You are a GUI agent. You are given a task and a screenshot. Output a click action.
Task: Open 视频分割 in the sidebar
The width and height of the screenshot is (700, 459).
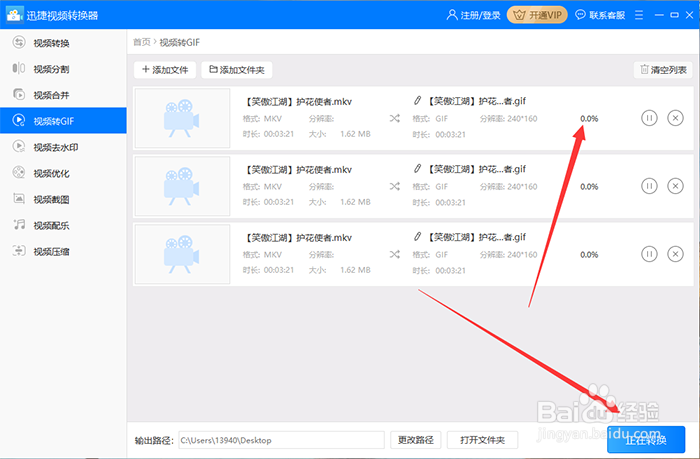pos(63,69)
